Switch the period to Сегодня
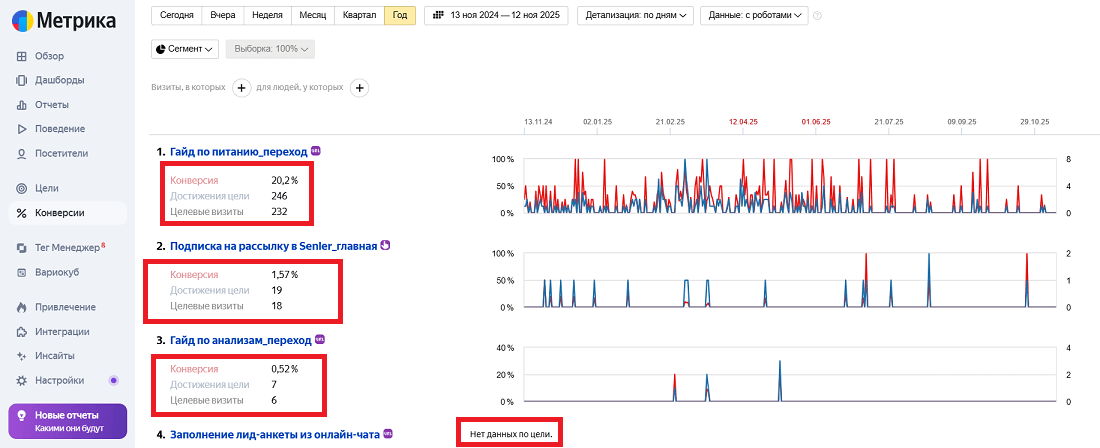The image size is (1100, 448). [x=176, y=15]
